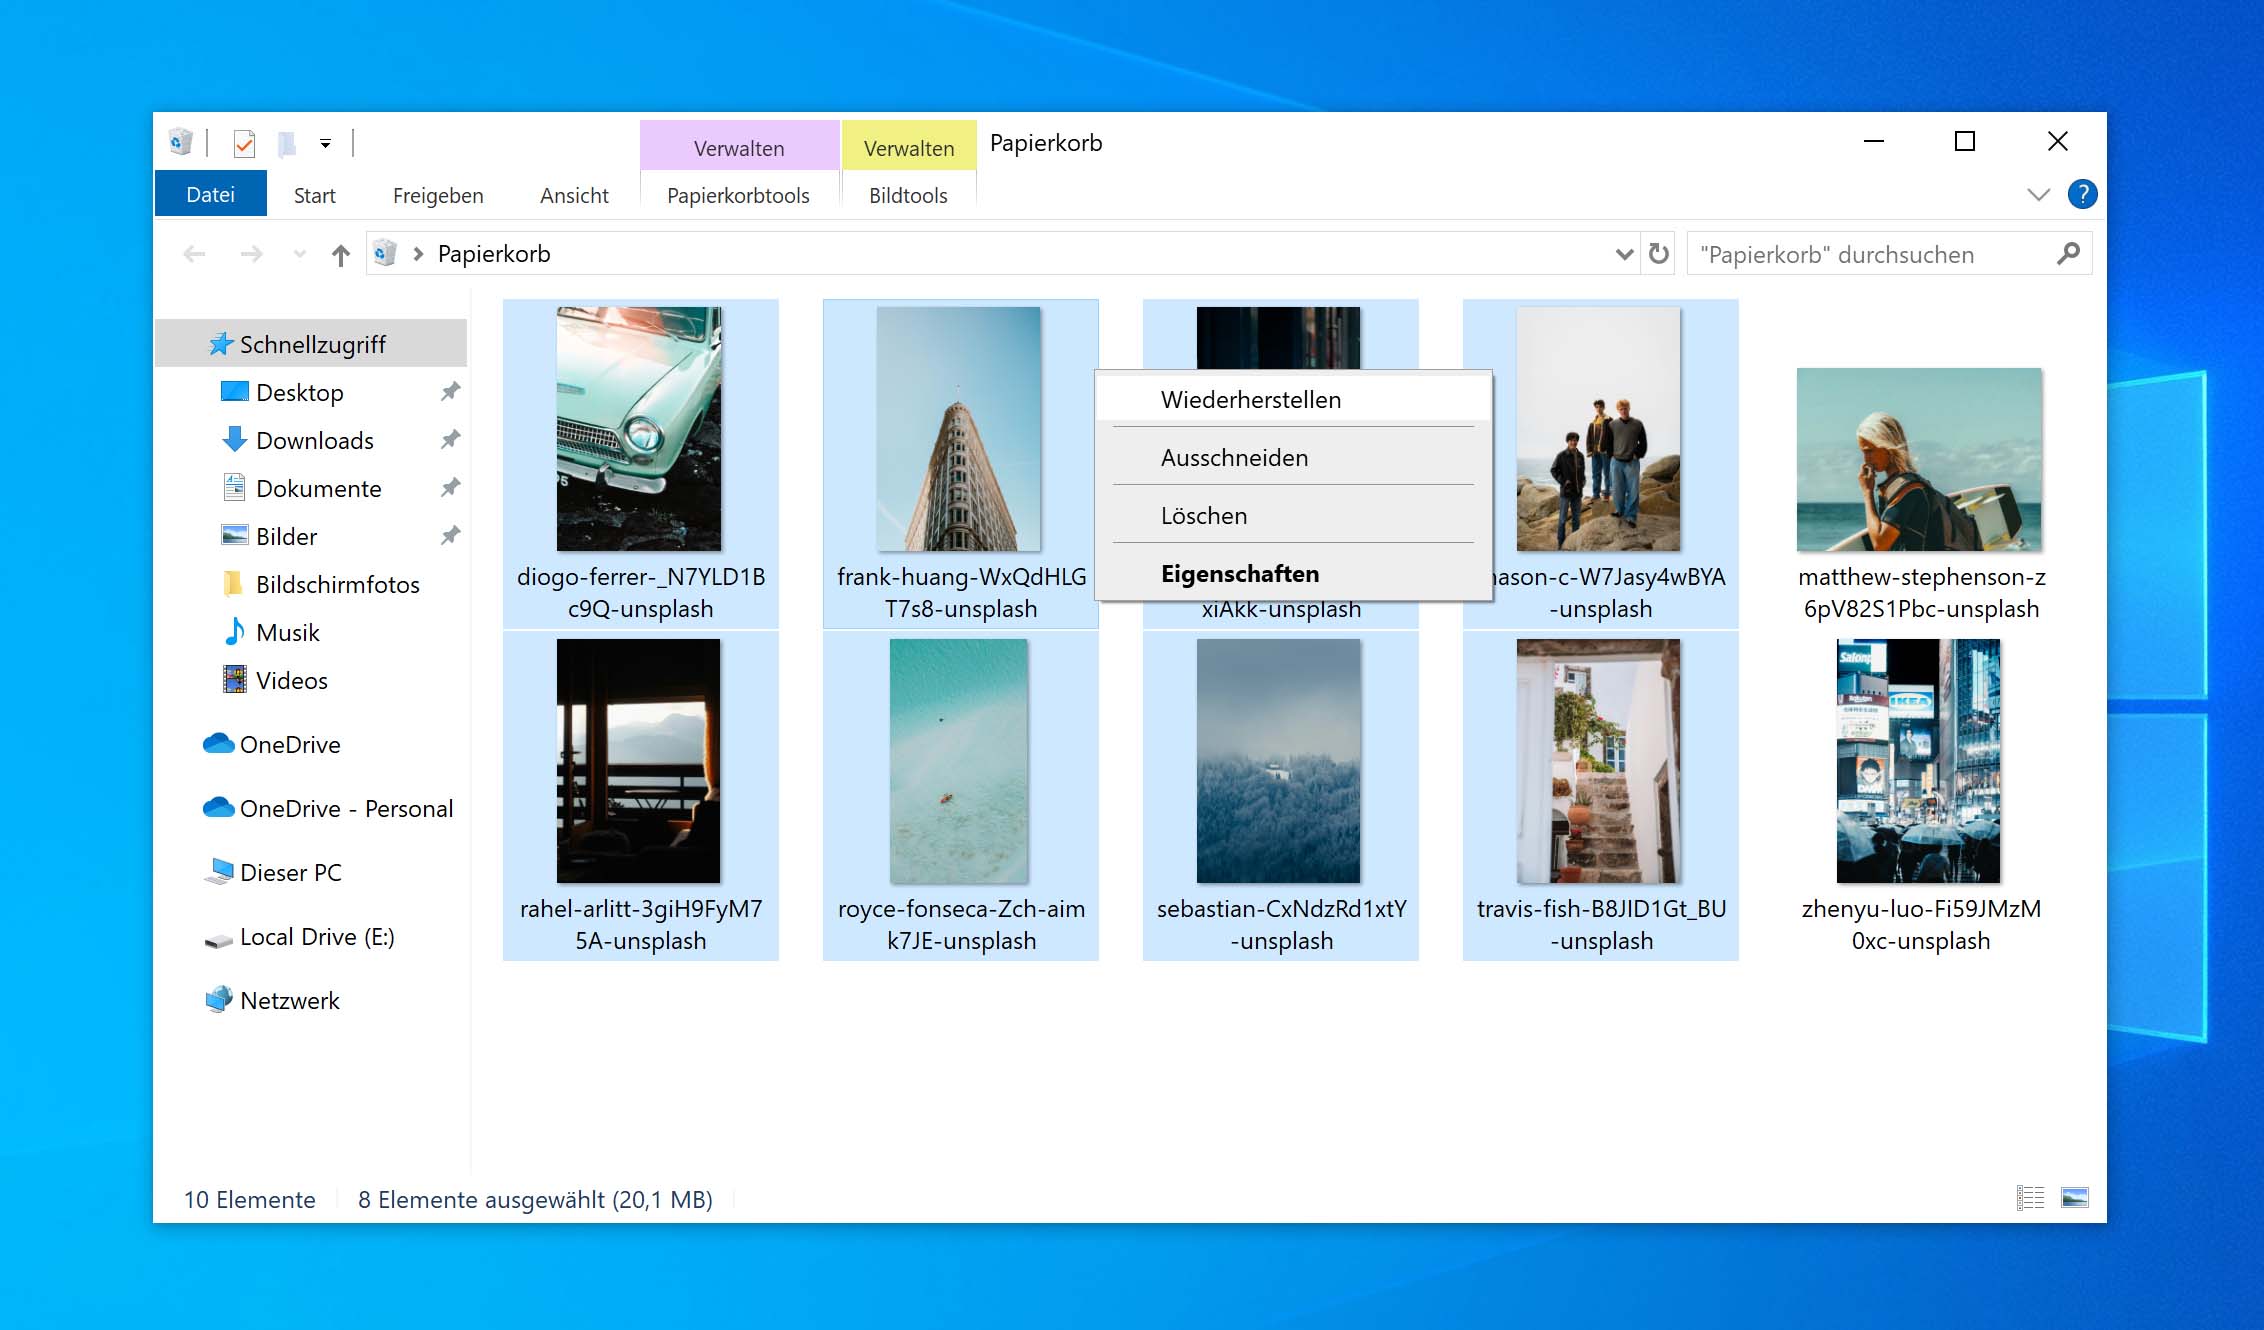Choose Ausschneiden from the context menu

(1293, 457)
